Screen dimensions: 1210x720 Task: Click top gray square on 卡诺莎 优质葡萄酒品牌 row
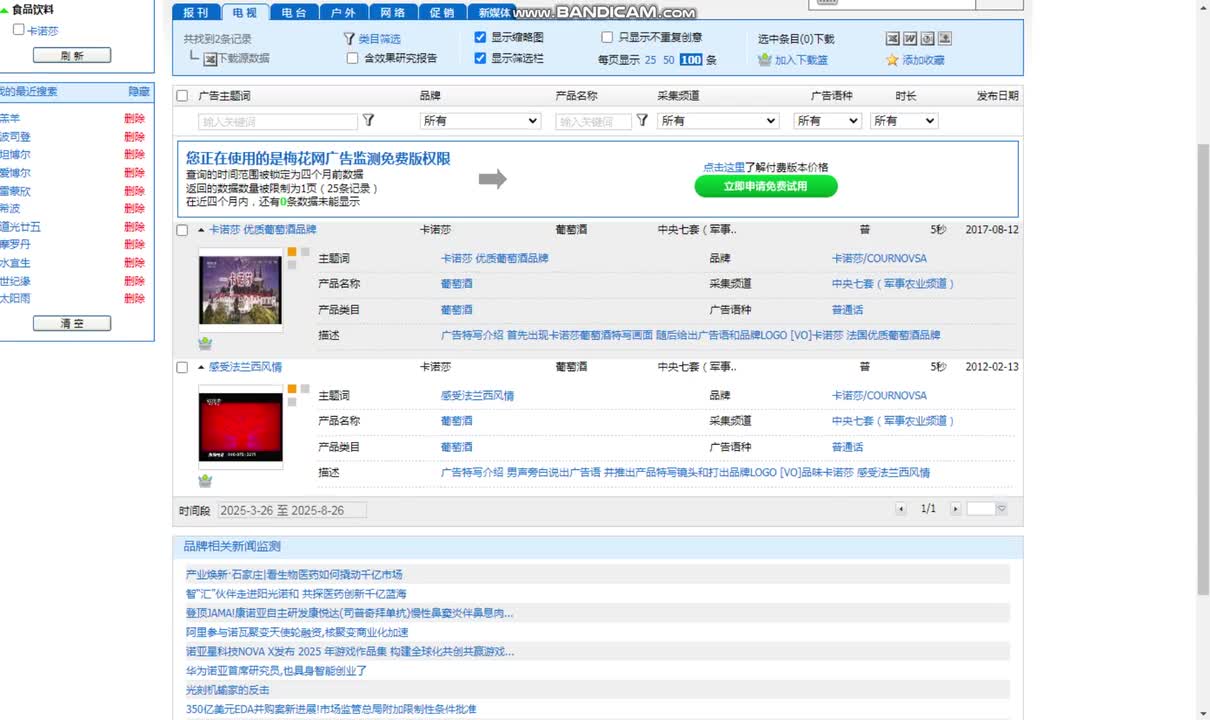(305, 252)
